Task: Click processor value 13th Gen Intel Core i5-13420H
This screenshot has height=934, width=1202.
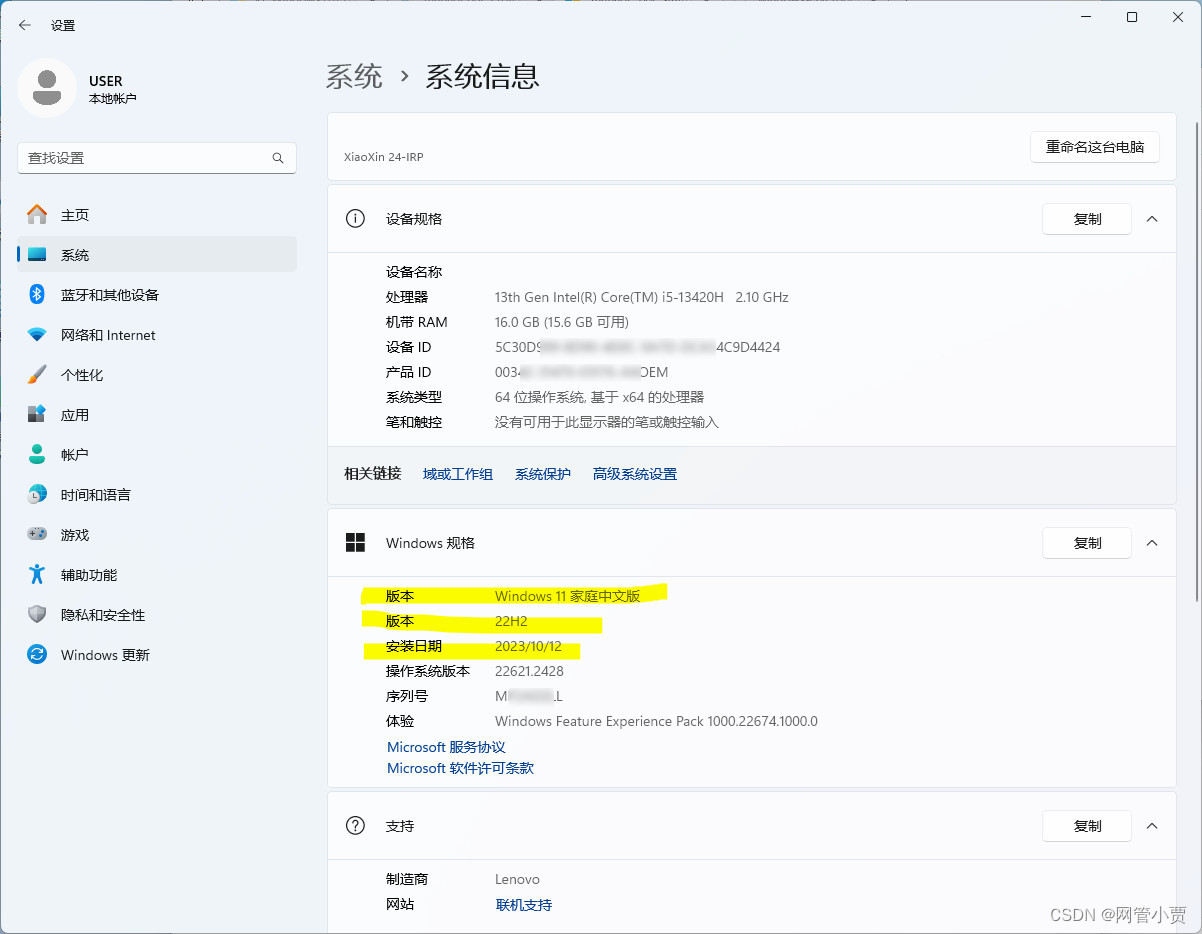Action: 642,297
